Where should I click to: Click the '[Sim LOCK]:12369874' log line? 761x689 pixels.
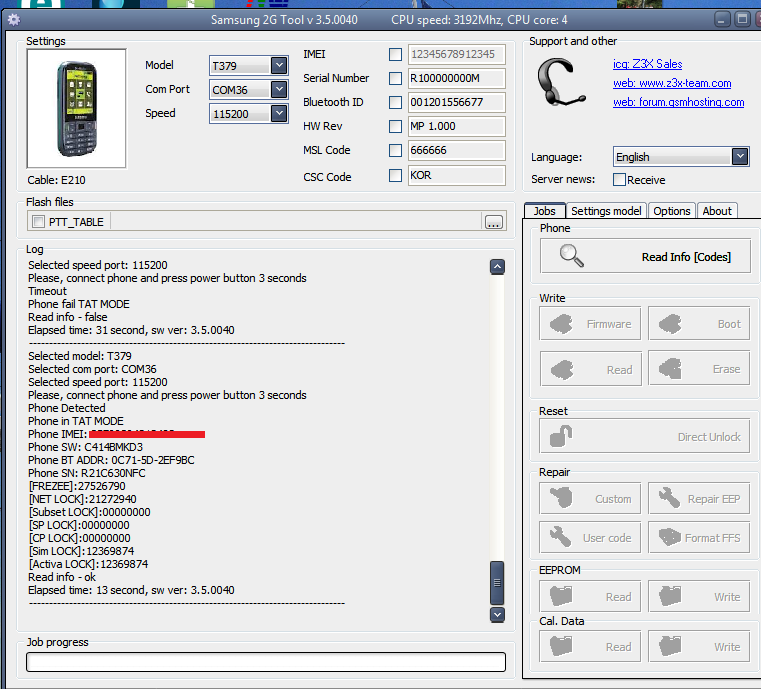coord(82,551)
